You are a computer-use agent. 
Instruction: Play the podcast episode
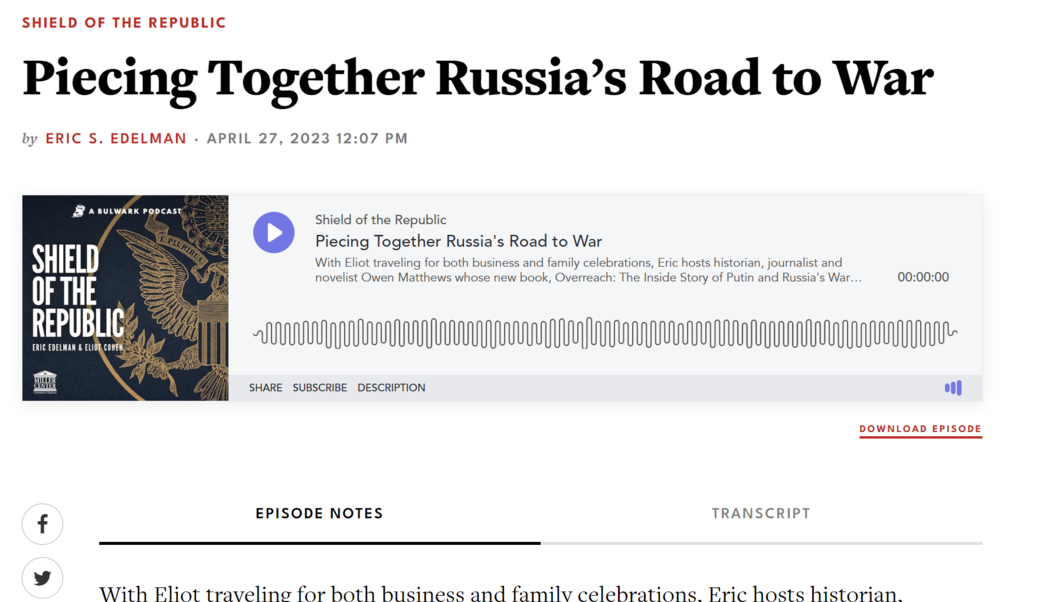[273, 233]
